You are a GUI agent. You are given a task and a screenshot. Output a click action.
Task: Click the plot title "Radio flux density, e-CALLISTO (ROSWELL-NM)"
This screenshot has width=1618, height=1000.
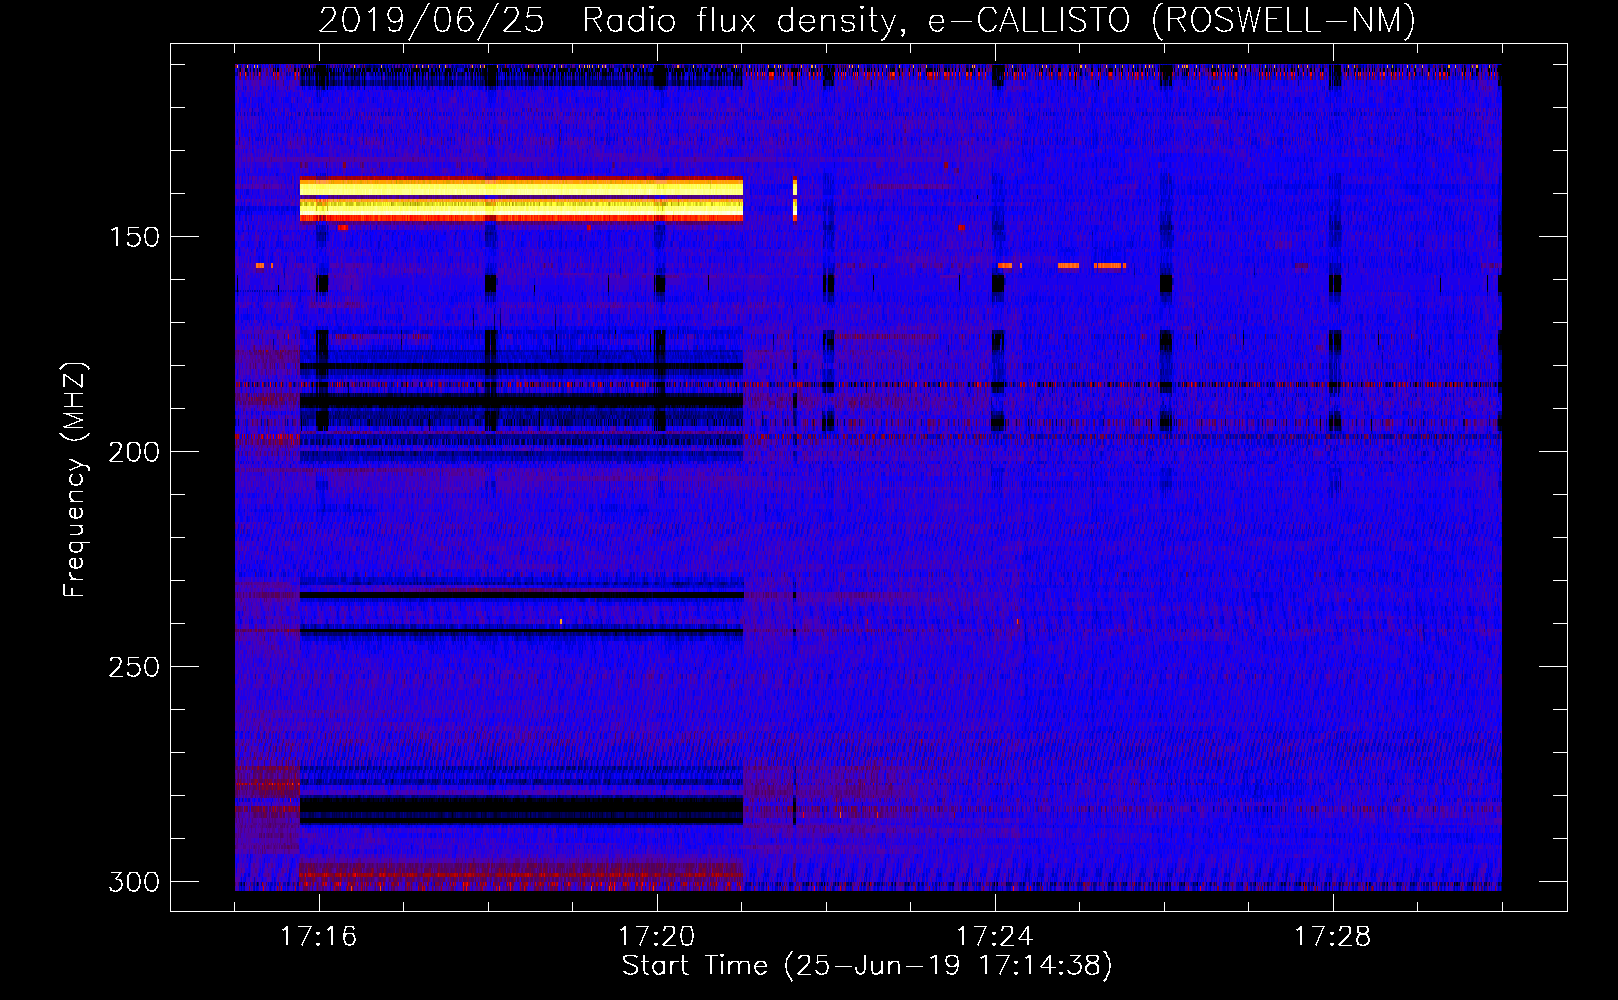999,21
